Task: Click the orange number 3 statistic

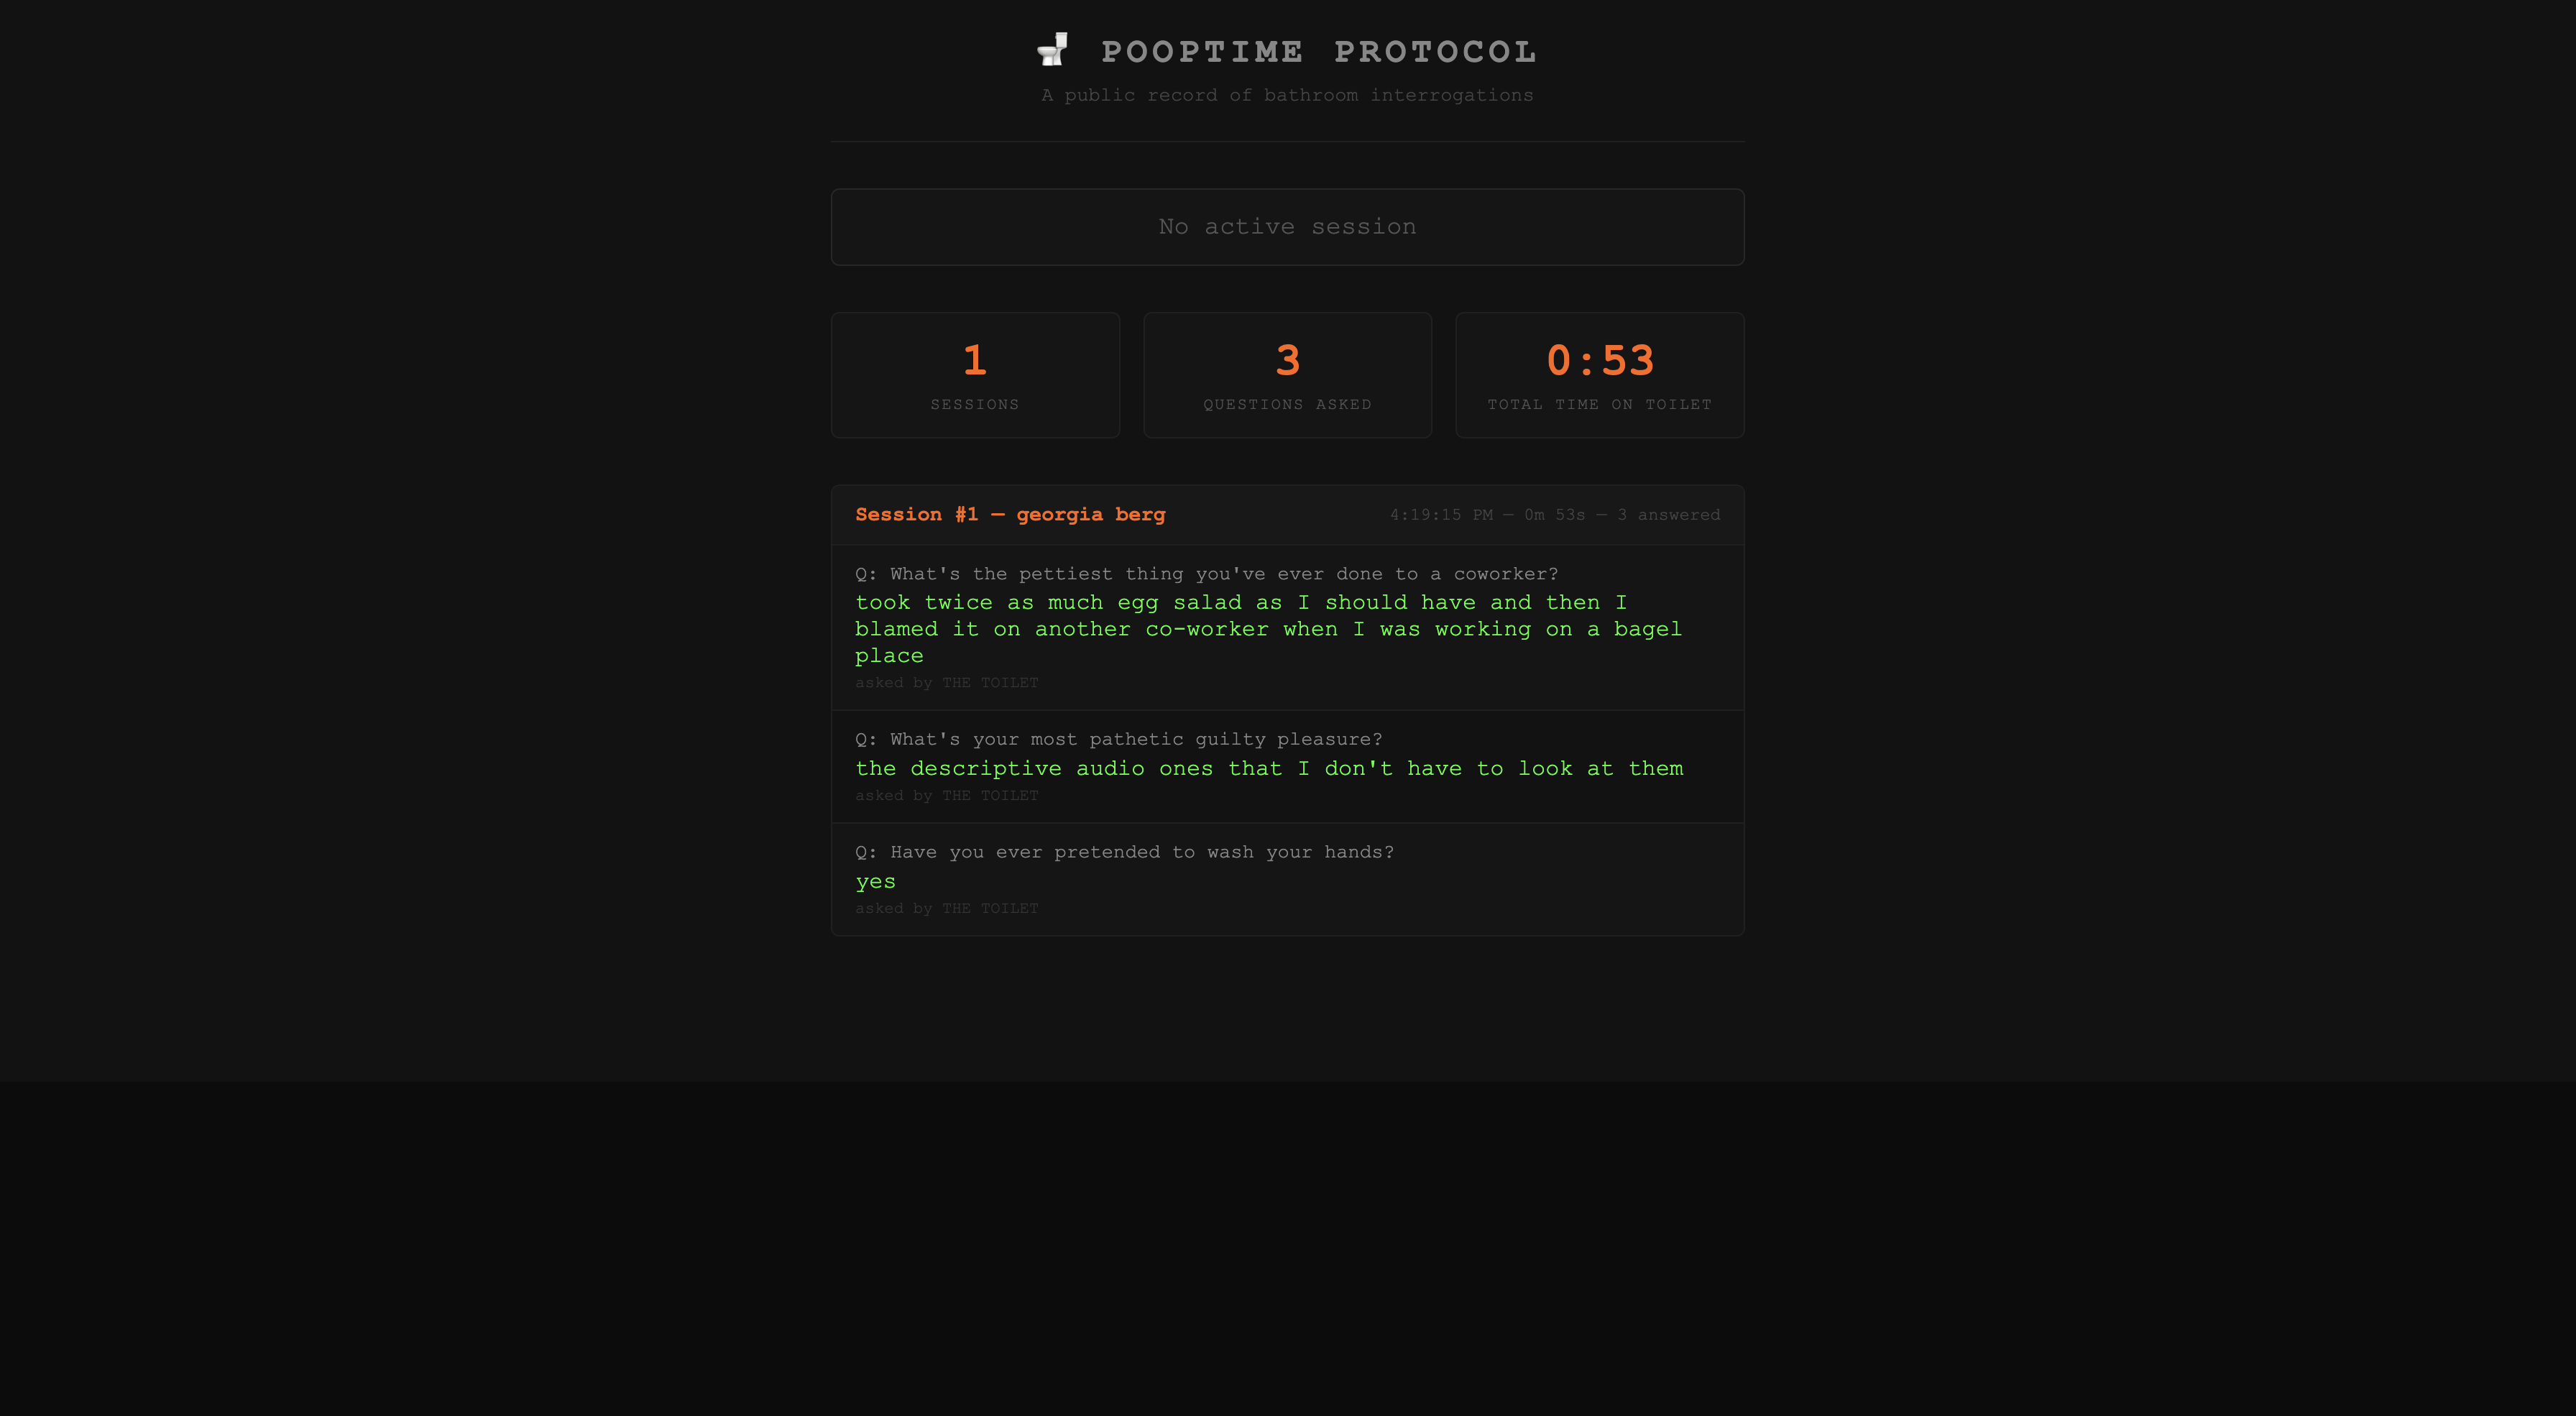Action: [x=1287, y=360]
